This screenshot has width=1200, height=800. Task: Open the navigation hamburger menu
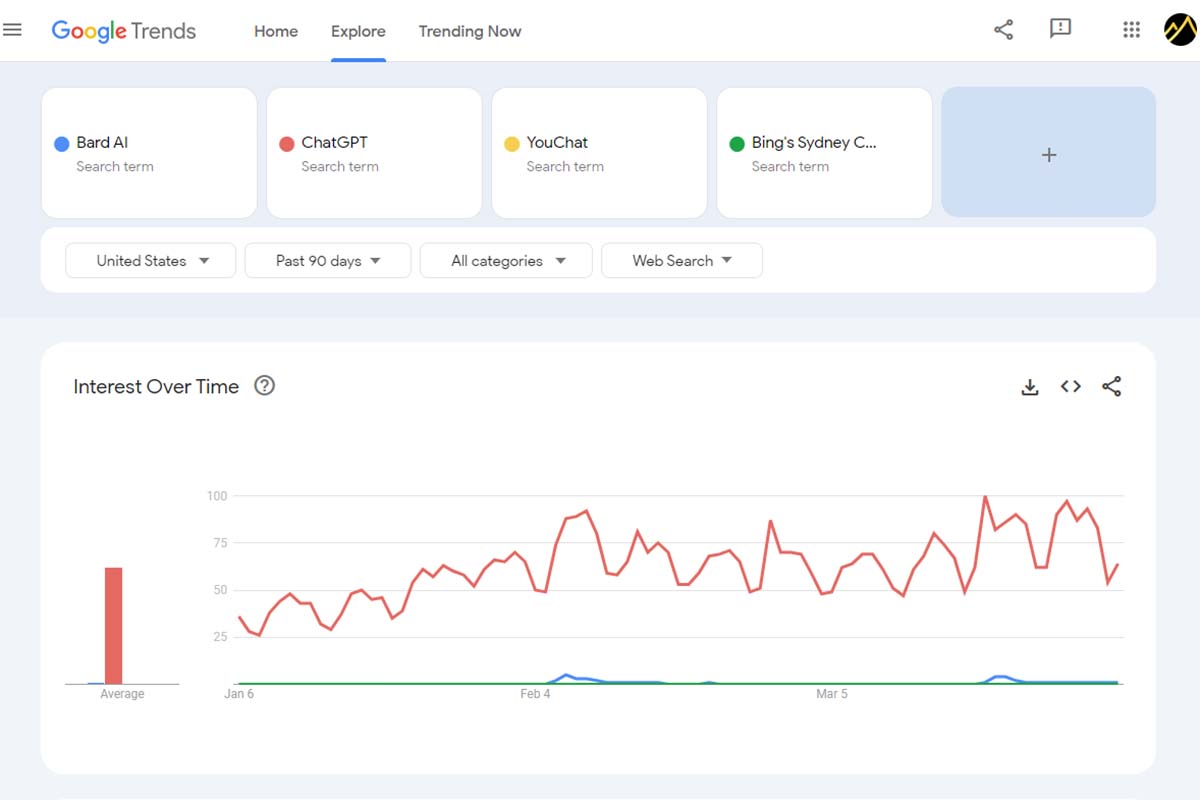(13, 29)
